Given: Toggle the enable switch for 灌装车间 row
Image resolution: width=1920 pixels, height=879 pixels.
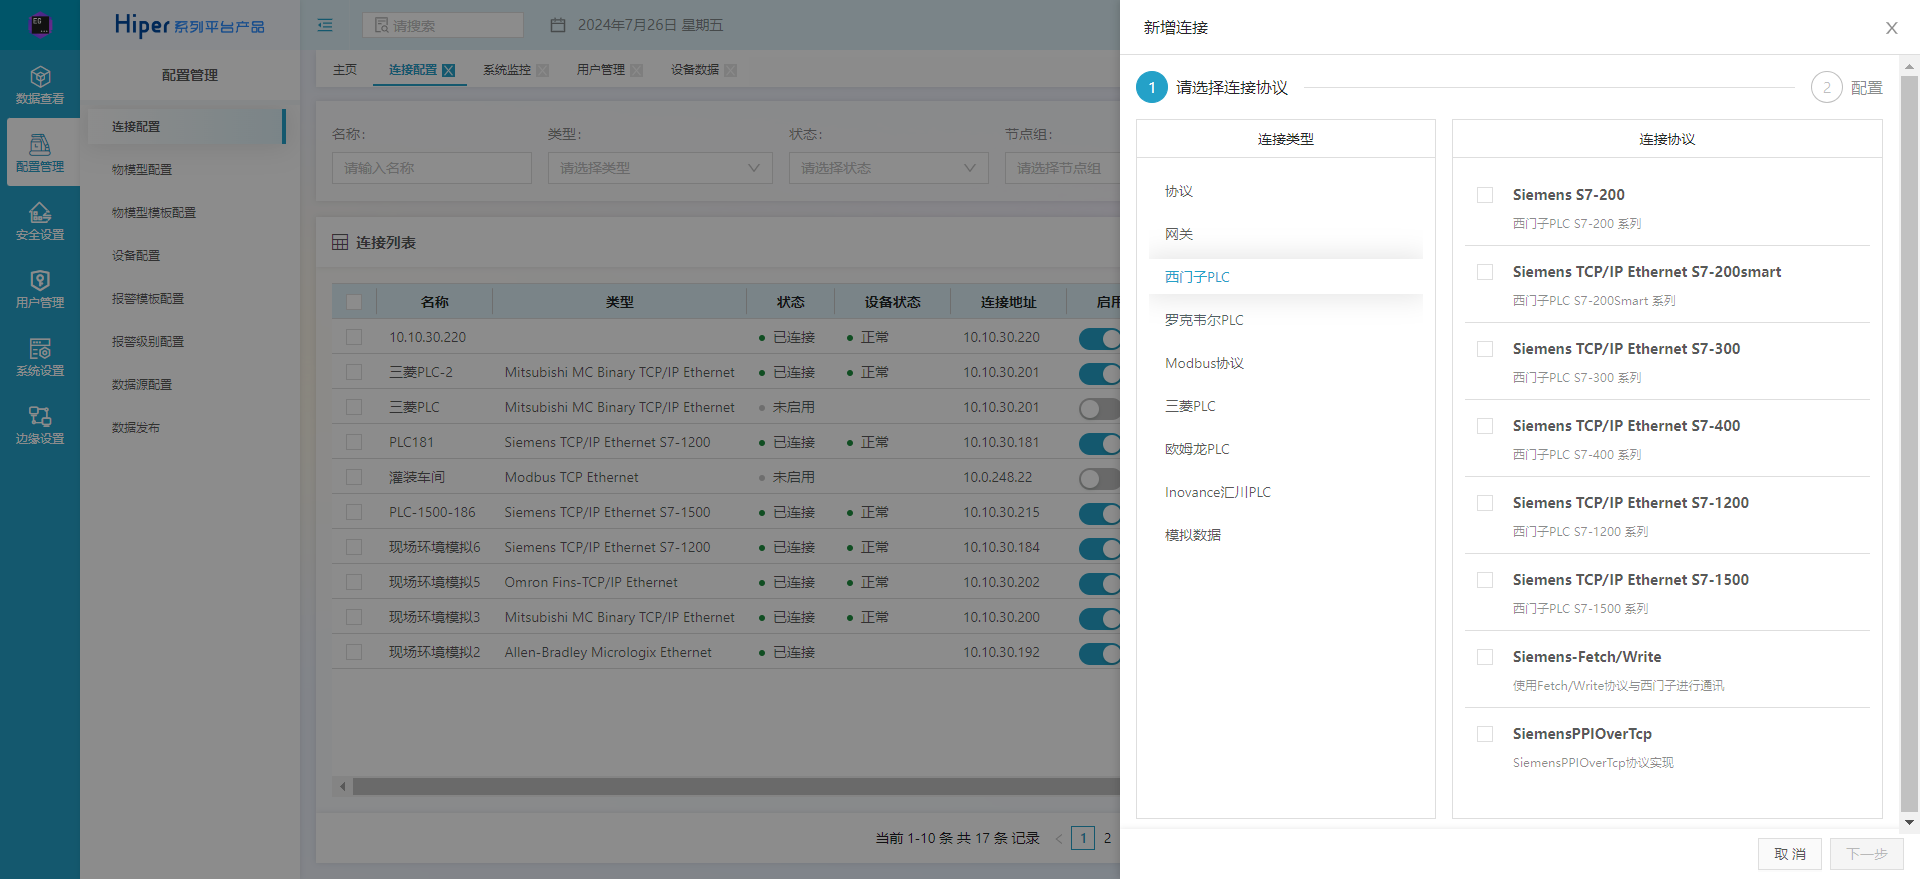Looking at the screenshot, I should click(1099, 478).
